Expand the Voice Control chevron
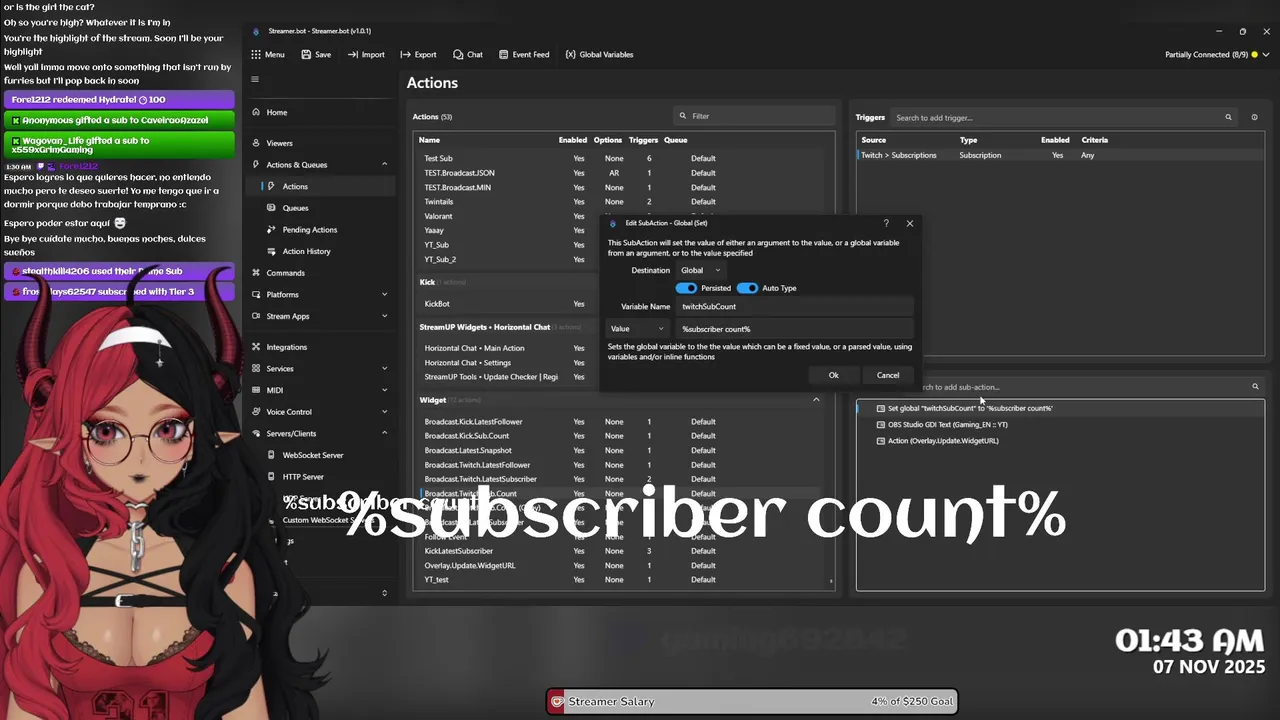 click(384, 412)
